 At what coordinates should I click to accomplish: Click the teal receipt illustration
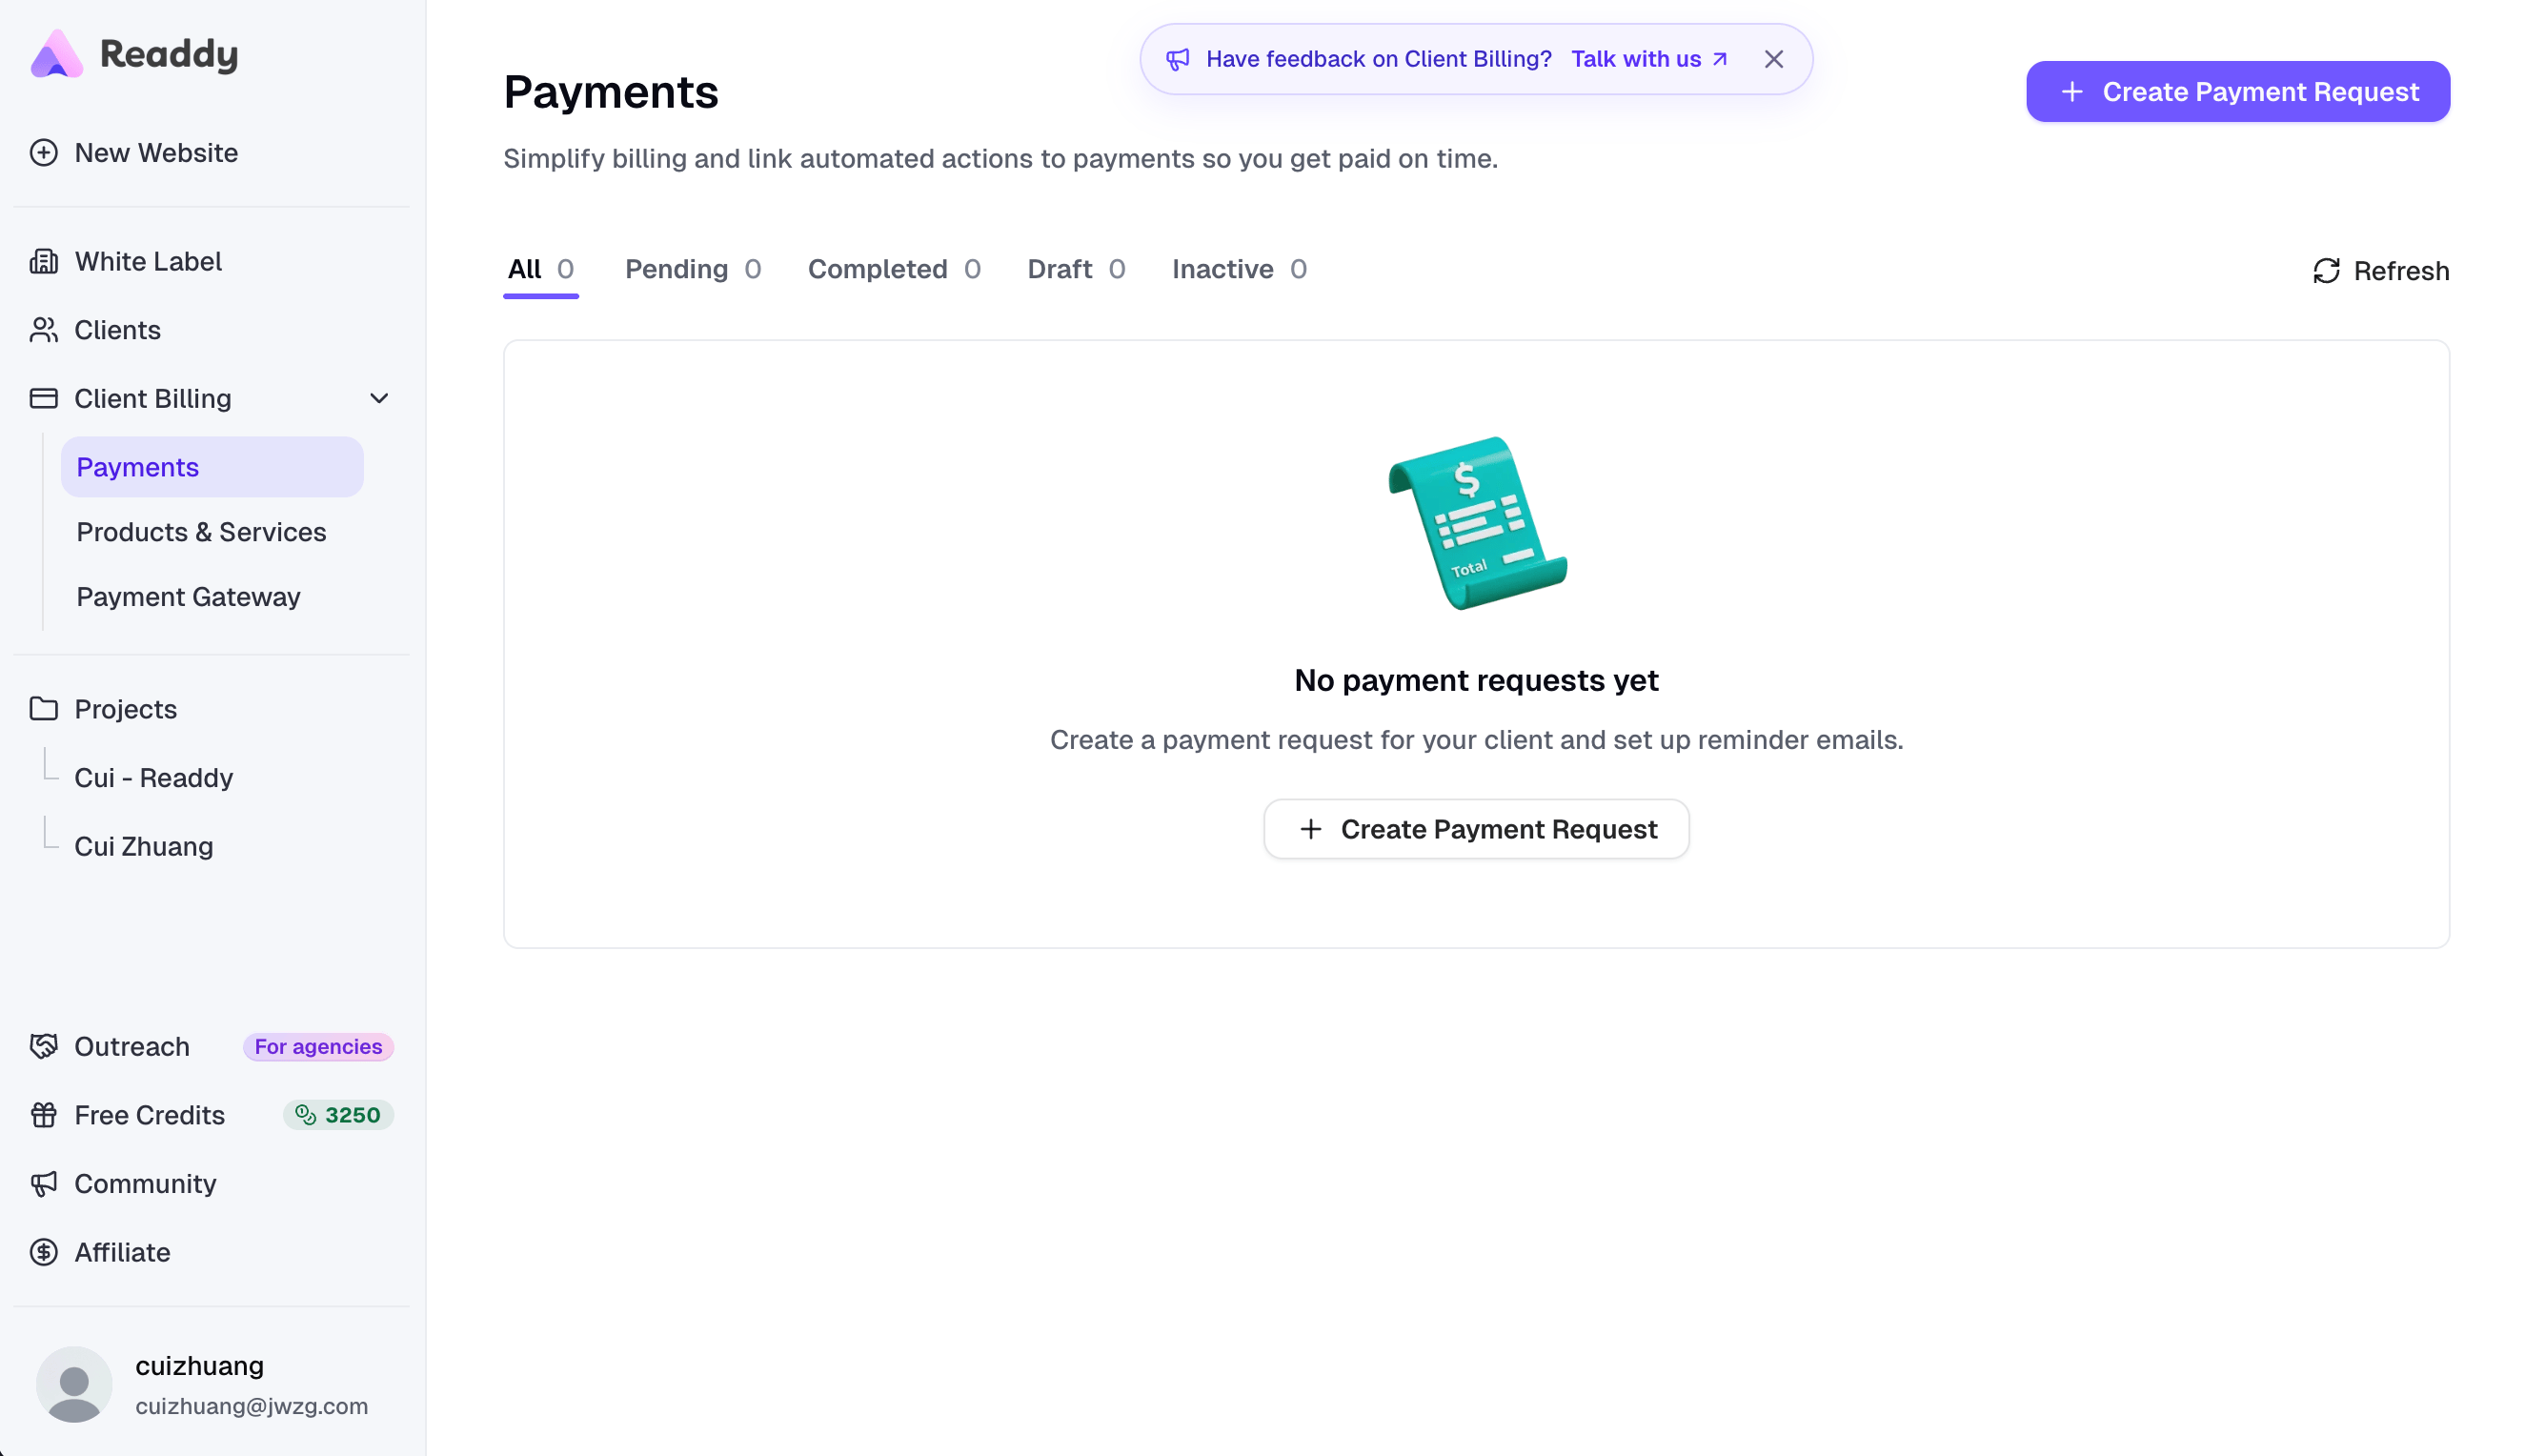coord(1477,522)
